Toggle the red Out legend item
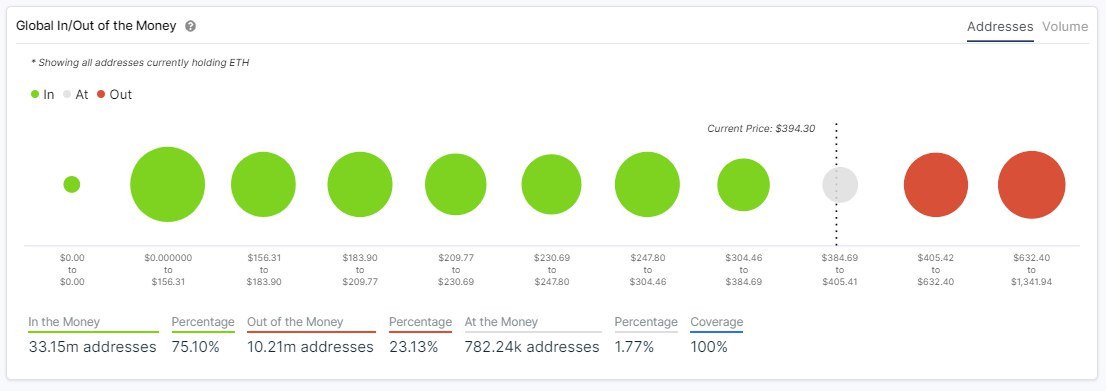The width and height of the screenshot is (1106, 391). pyautogui.click(x=114, y=95)
